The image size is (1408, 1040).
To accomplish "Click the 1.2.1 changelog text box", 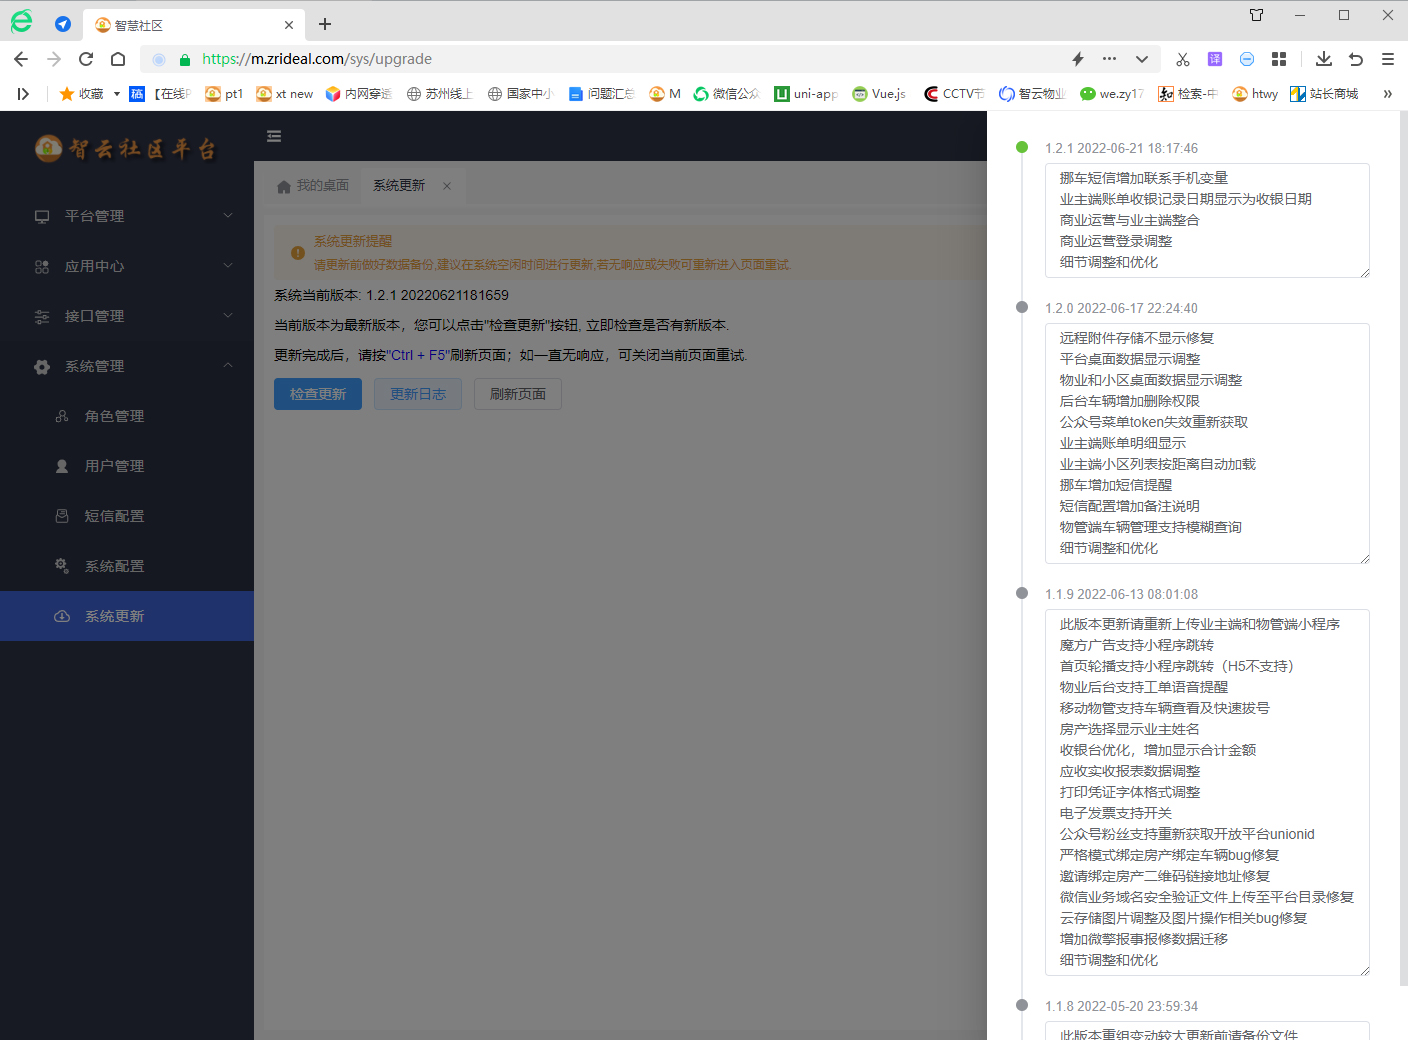I will point(1207,220).
